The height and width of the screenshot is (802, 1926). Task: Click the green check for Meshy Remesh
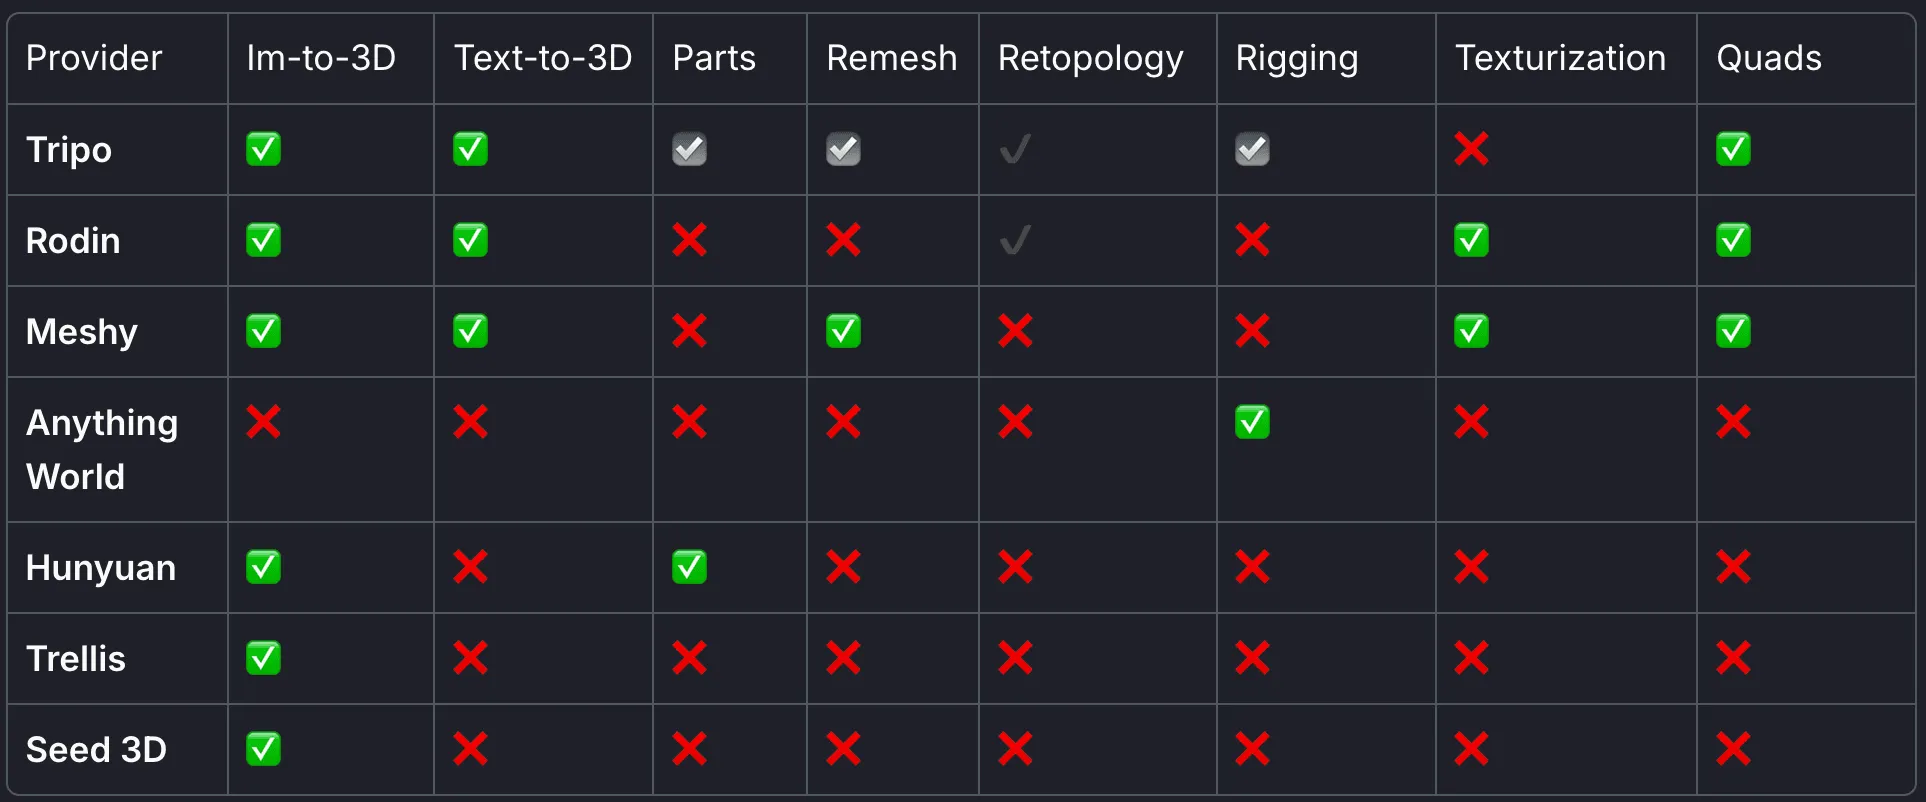(843, 331)
